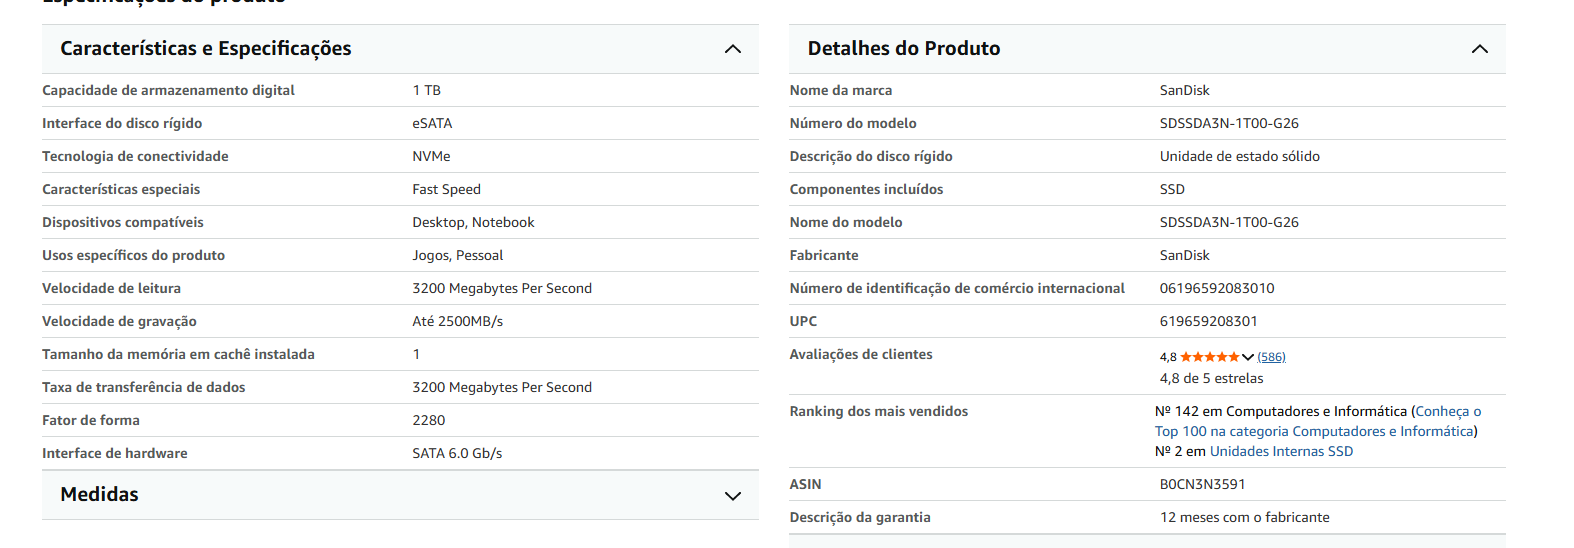Click the Características e Especificações heading
1574x548 pixels.
[206, 49]
